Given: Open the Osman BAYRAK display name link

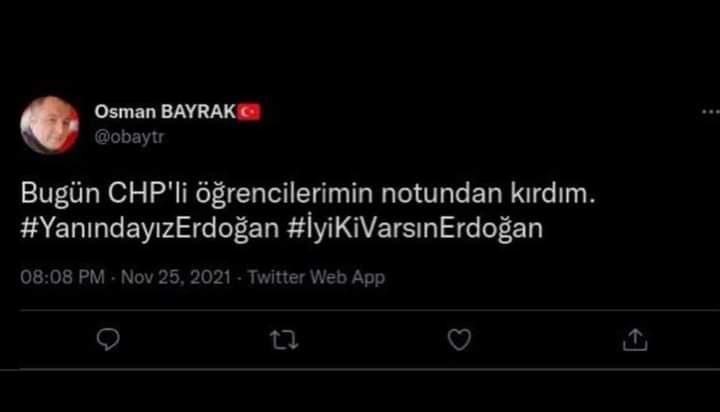Looking at the screenshot, I should pyautogui.click(x=165, y=112).
